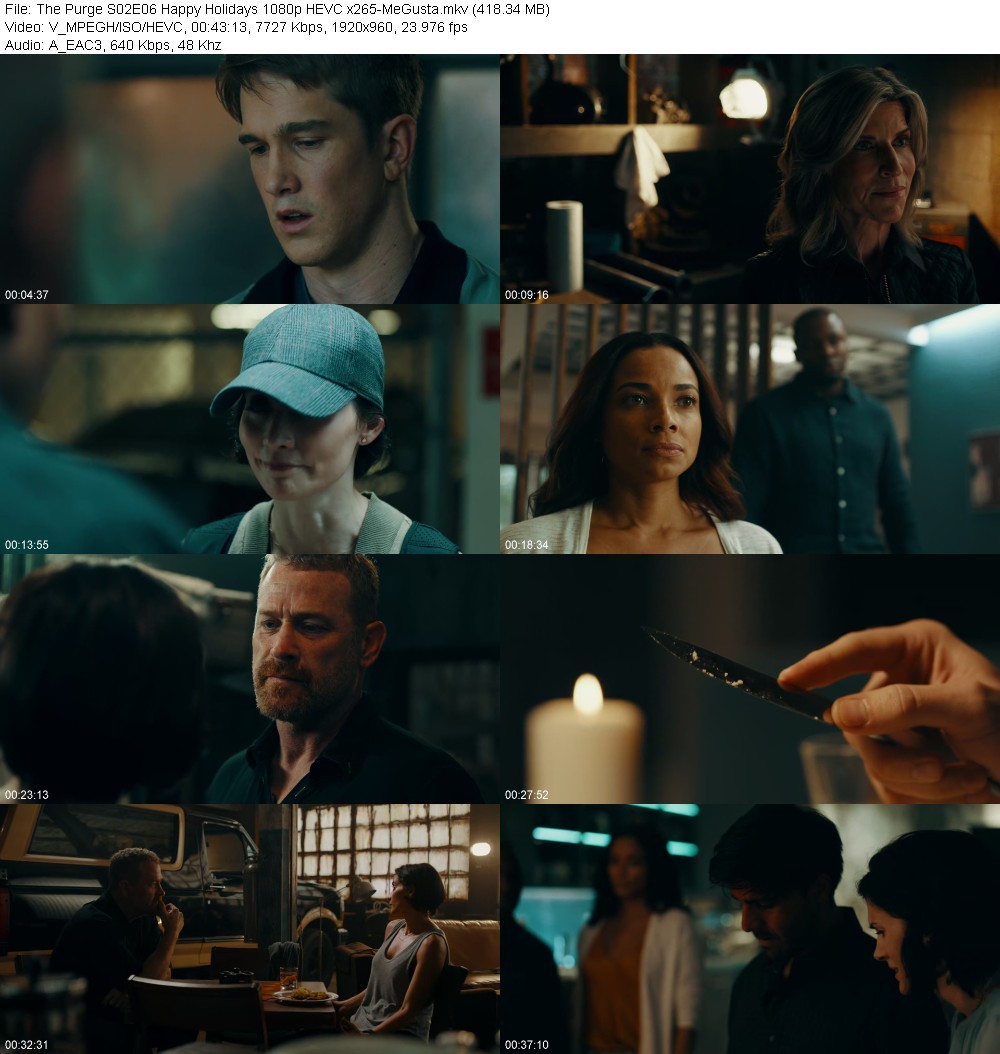Click the Audio A_EAC3 info line
The image size is (1000, 1054).
point(113,45)
